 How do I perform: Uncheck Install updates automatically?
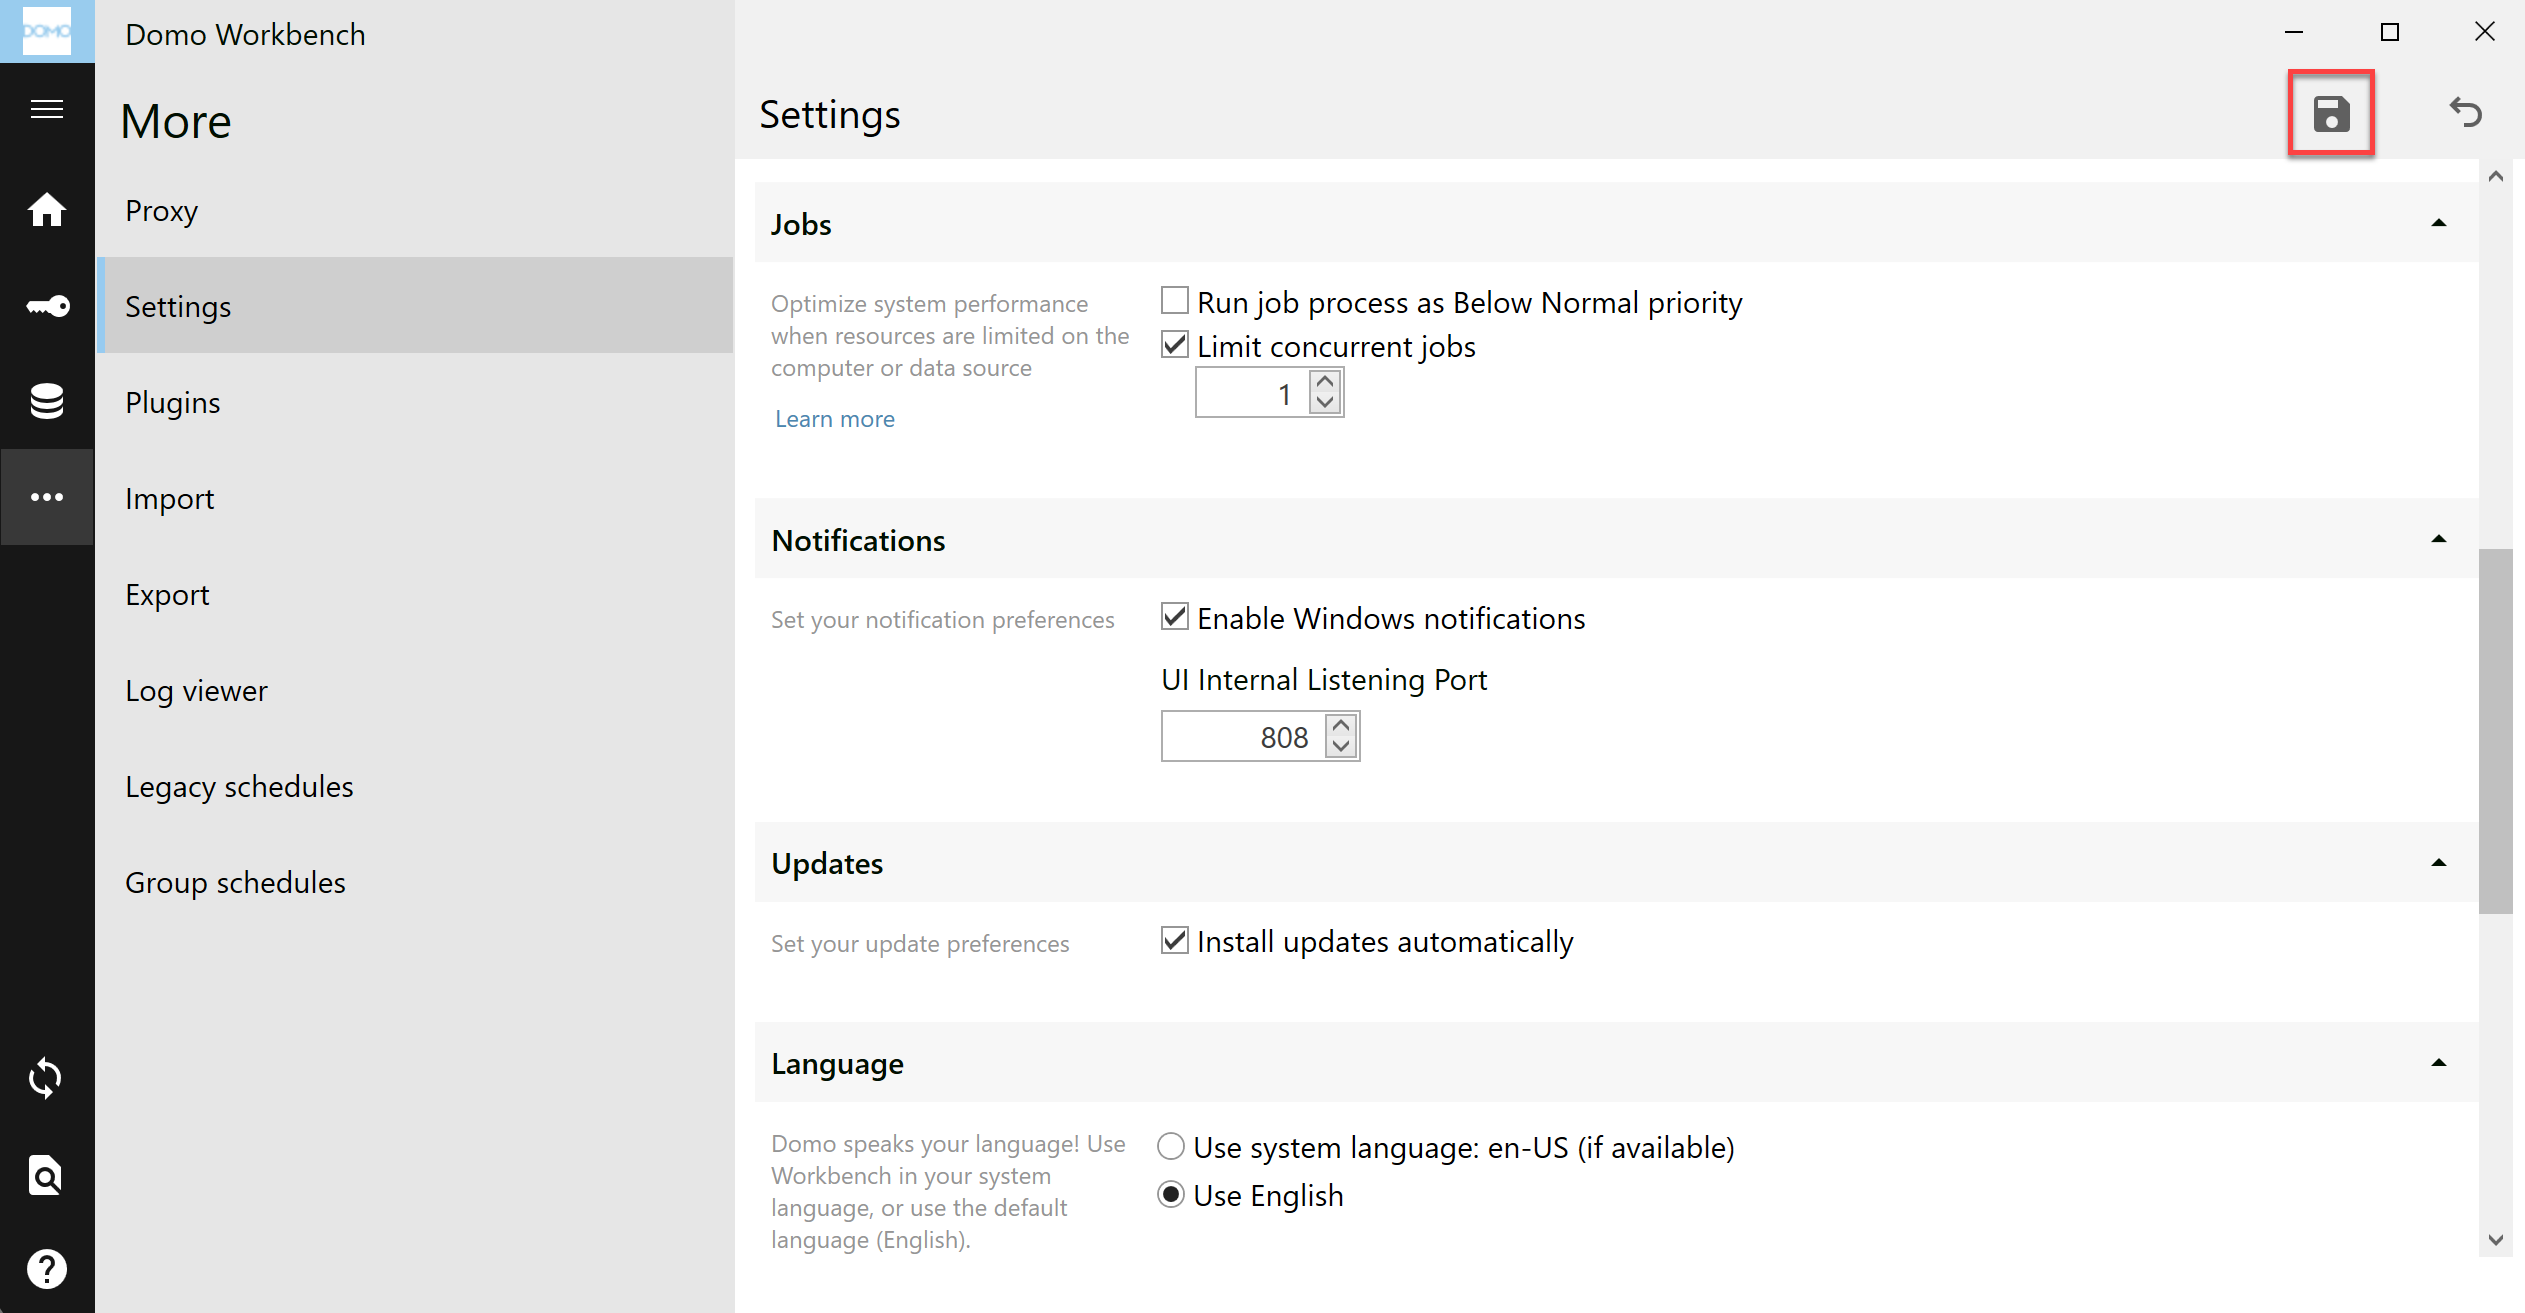click(x=1173, y=940)
